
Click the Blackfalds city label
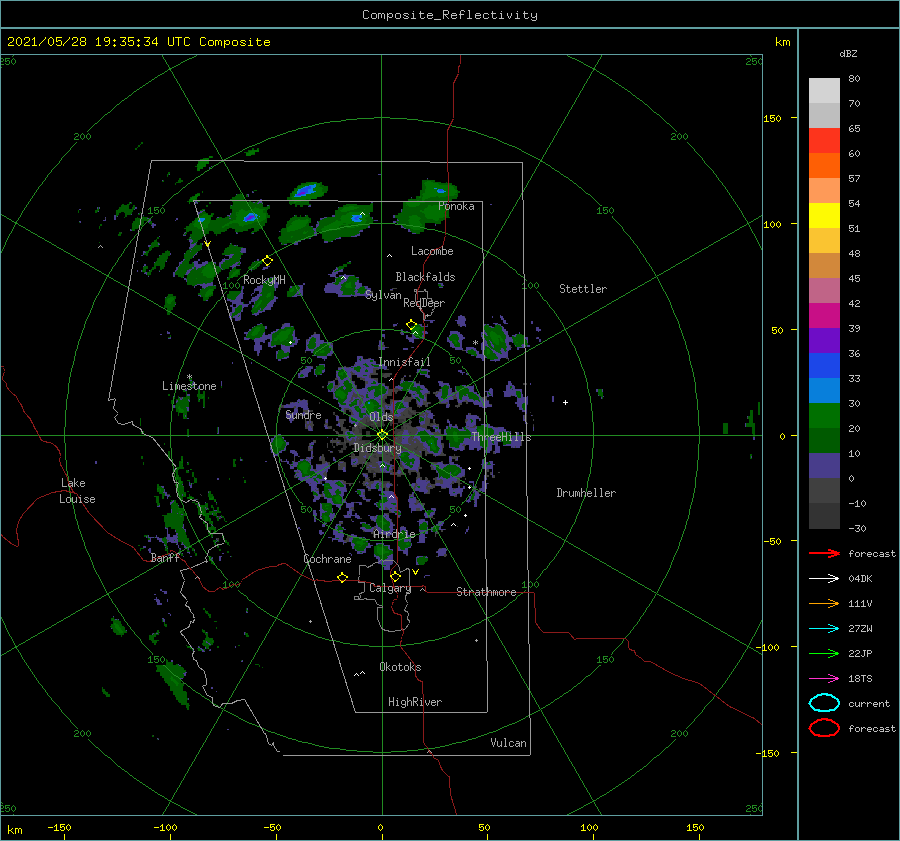425,277
